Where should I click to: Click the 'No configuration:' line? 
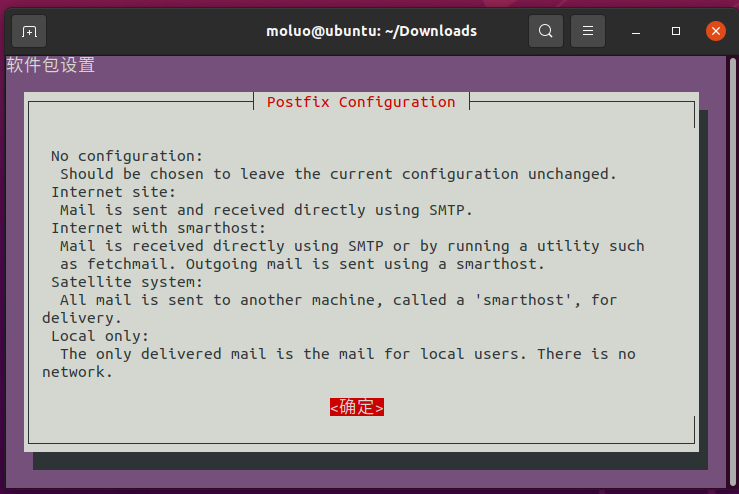[x=127, y=156]
